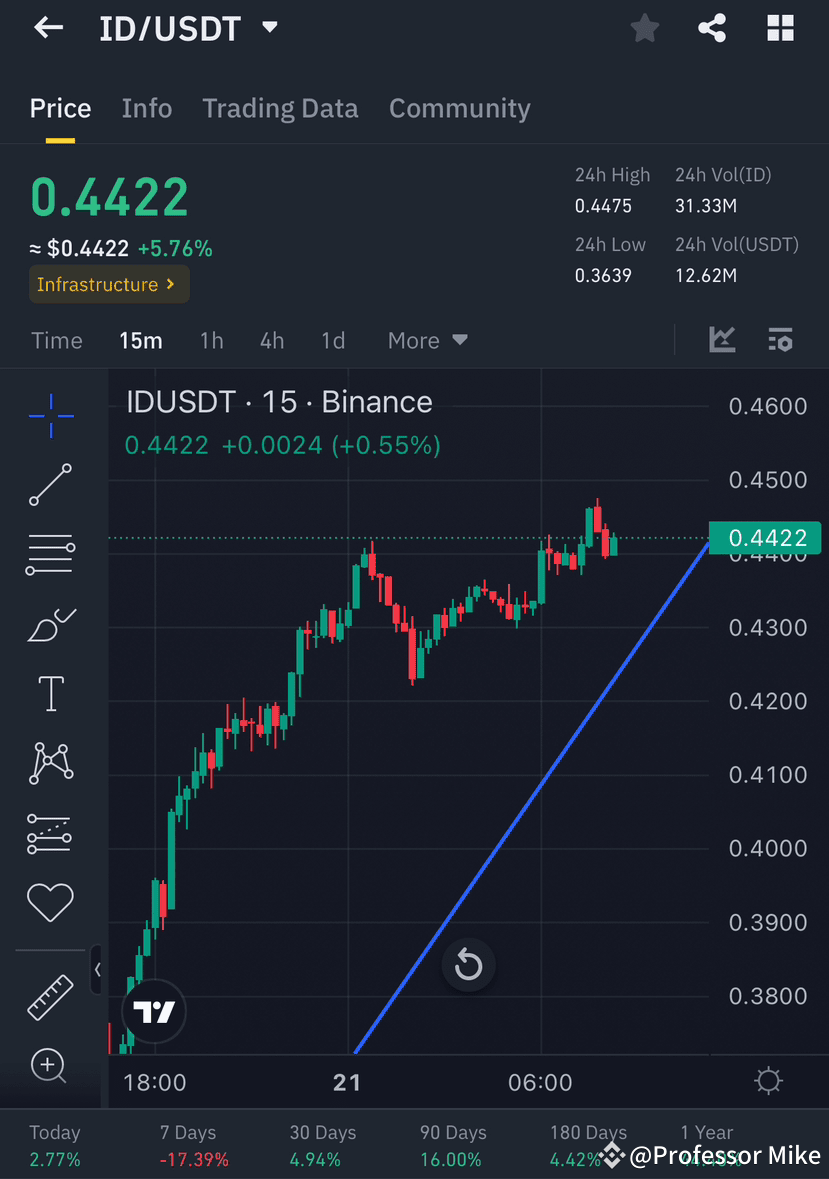
Task: Expand the More timeframes dropdown
Action: (427, 340)
